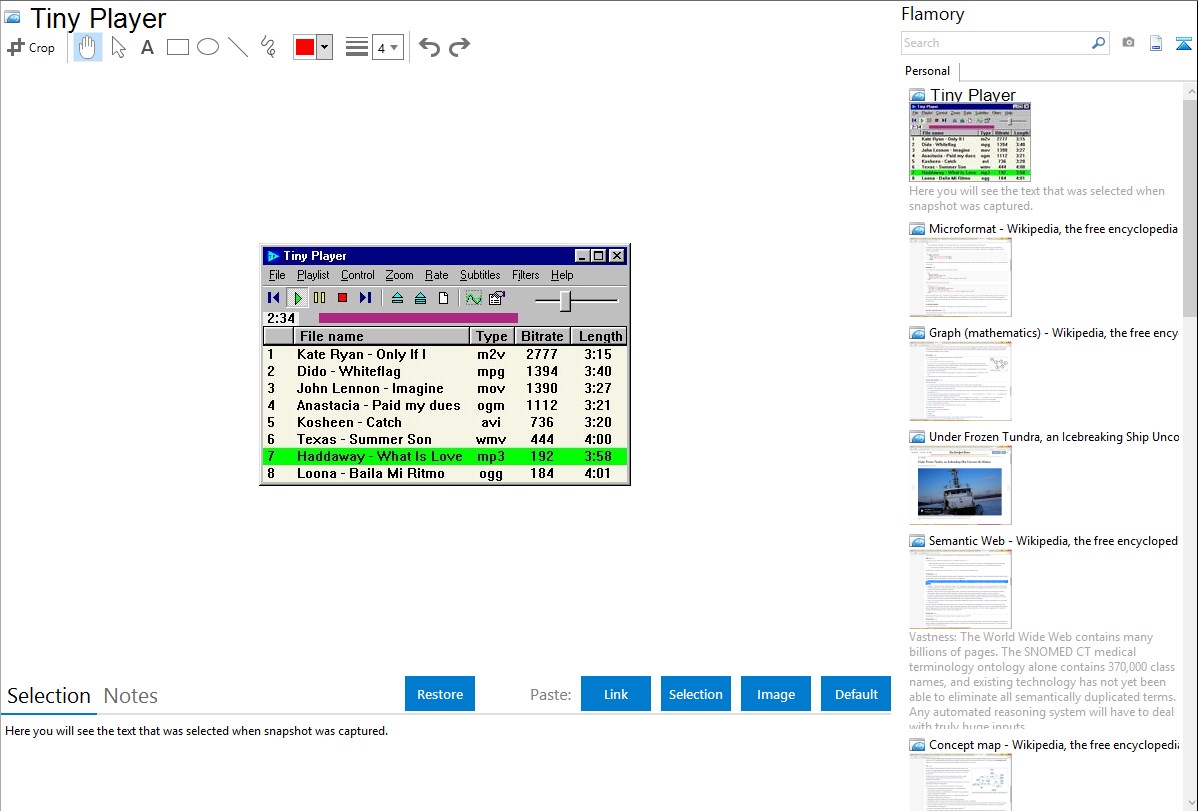Viewport: 1198px width, 811px height.
Task: Open the Microformat Wikipedia snapshot title
Action: pos(1053,229)
